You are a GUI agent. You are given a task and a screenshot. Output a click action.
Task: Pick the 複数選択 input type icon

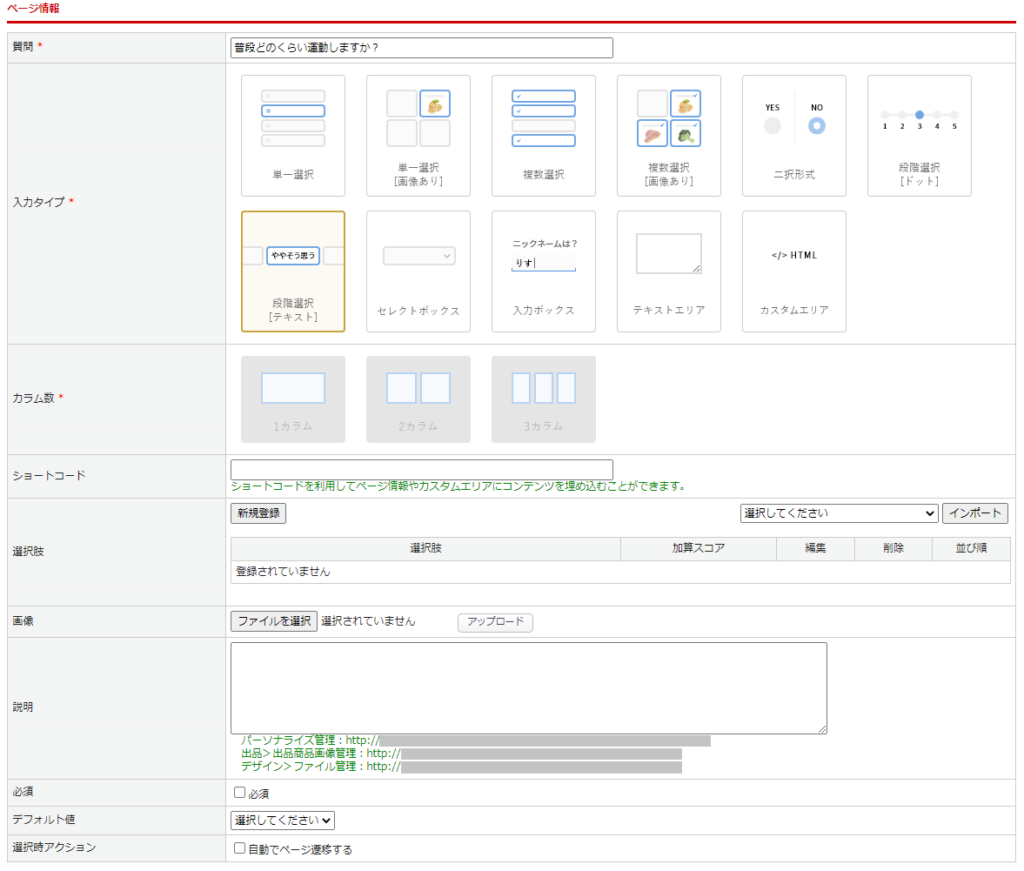coord(543,135)
